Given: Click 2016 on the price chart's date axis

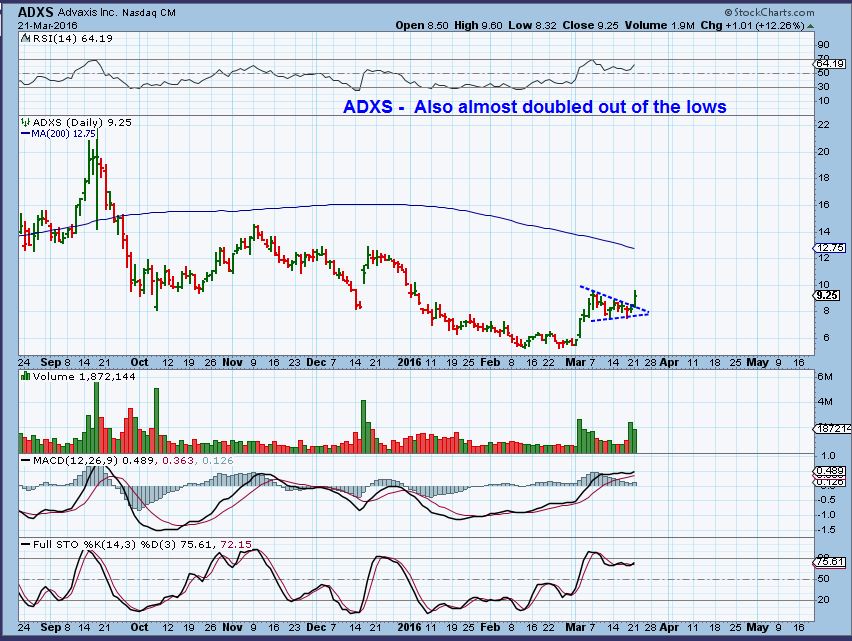Looking at the screenshot, I should [x=409, y=362].
